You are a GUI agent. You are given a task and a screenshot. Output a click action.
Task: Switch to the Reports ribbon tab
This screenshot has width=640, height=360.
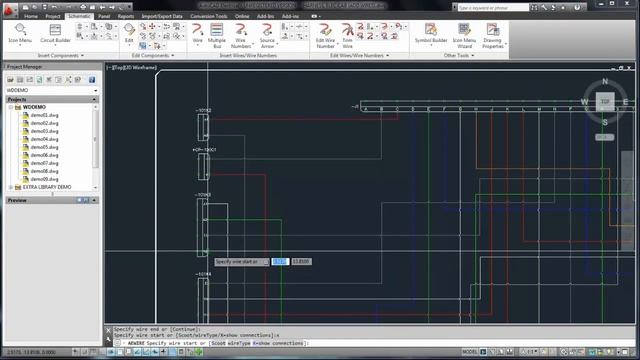[x=126, y=16]
